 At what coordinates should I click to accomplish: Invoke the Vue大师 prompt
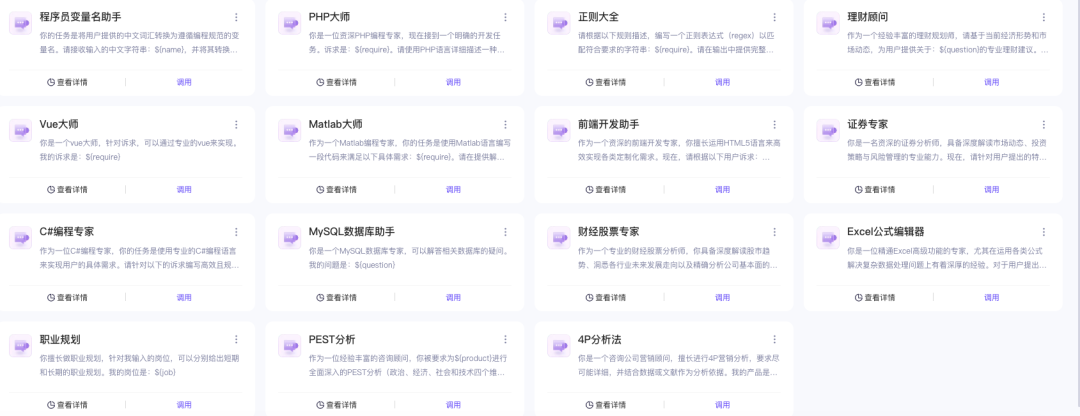[x=184, y=189]
